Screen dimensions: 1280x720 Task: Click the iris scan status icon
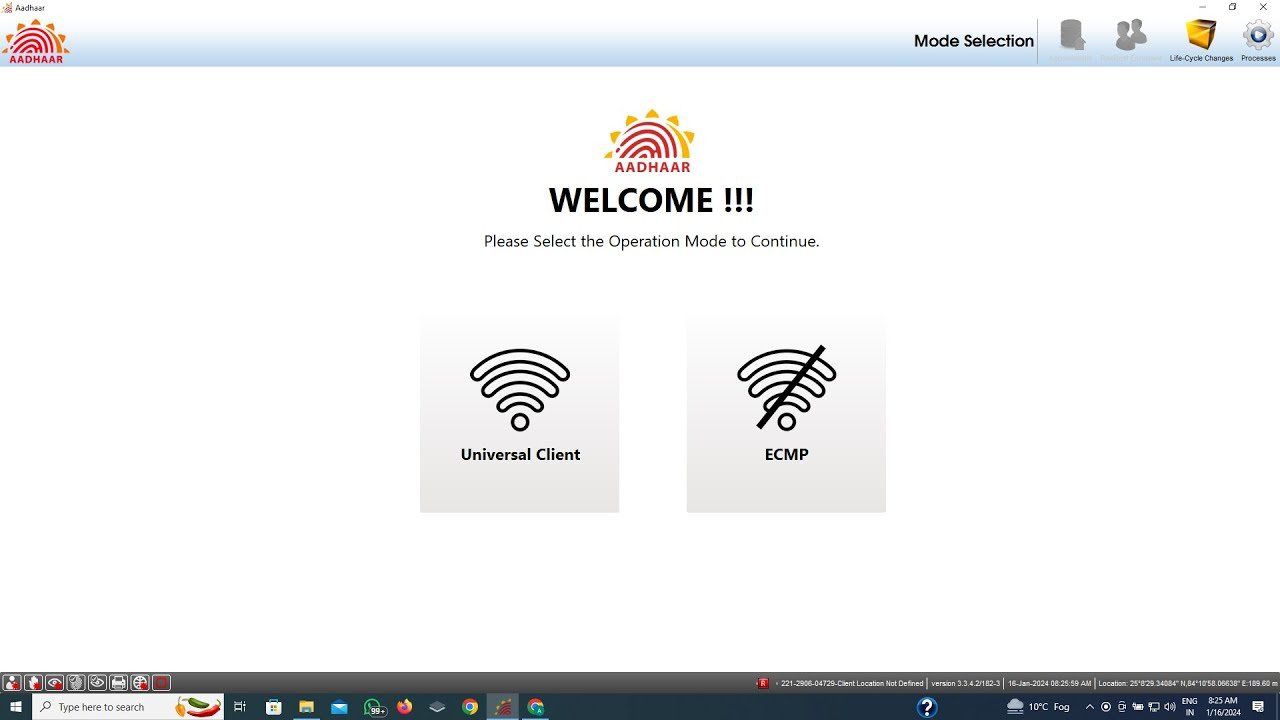pos(97,683)
